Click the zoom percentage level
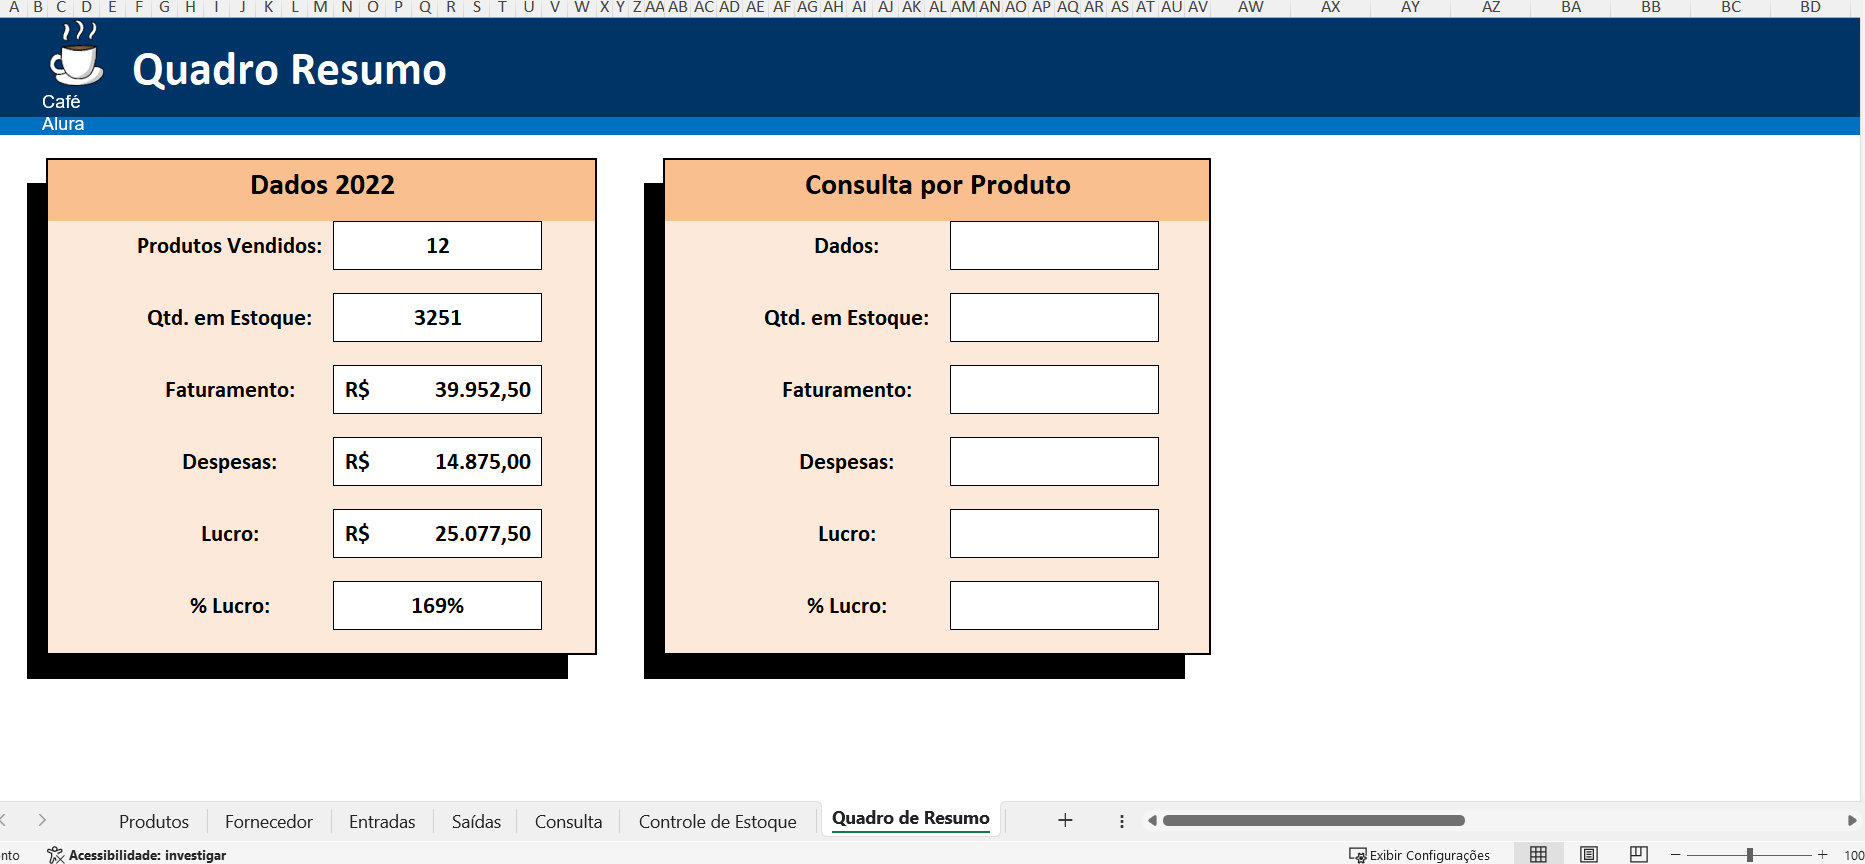 [x=1853, y=855]
